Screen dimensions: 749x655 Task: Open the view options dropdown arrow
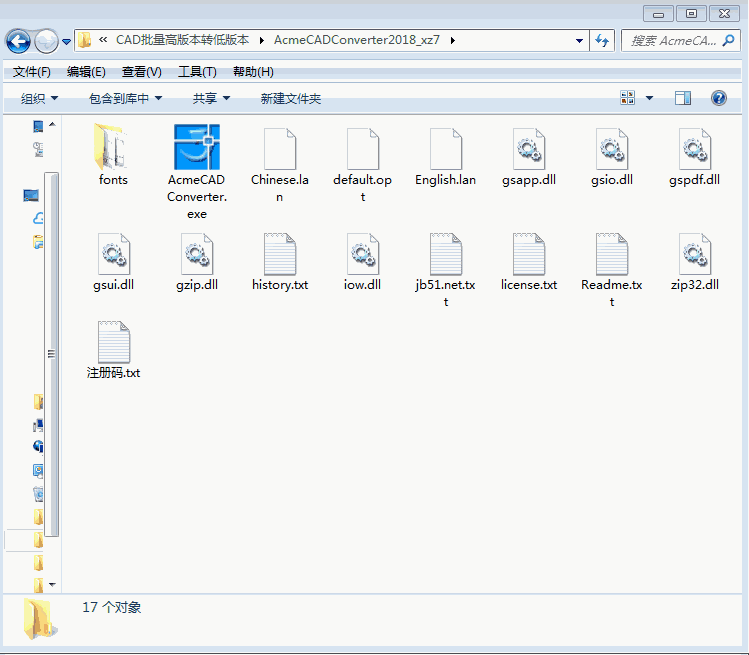[x=649, y=98]
